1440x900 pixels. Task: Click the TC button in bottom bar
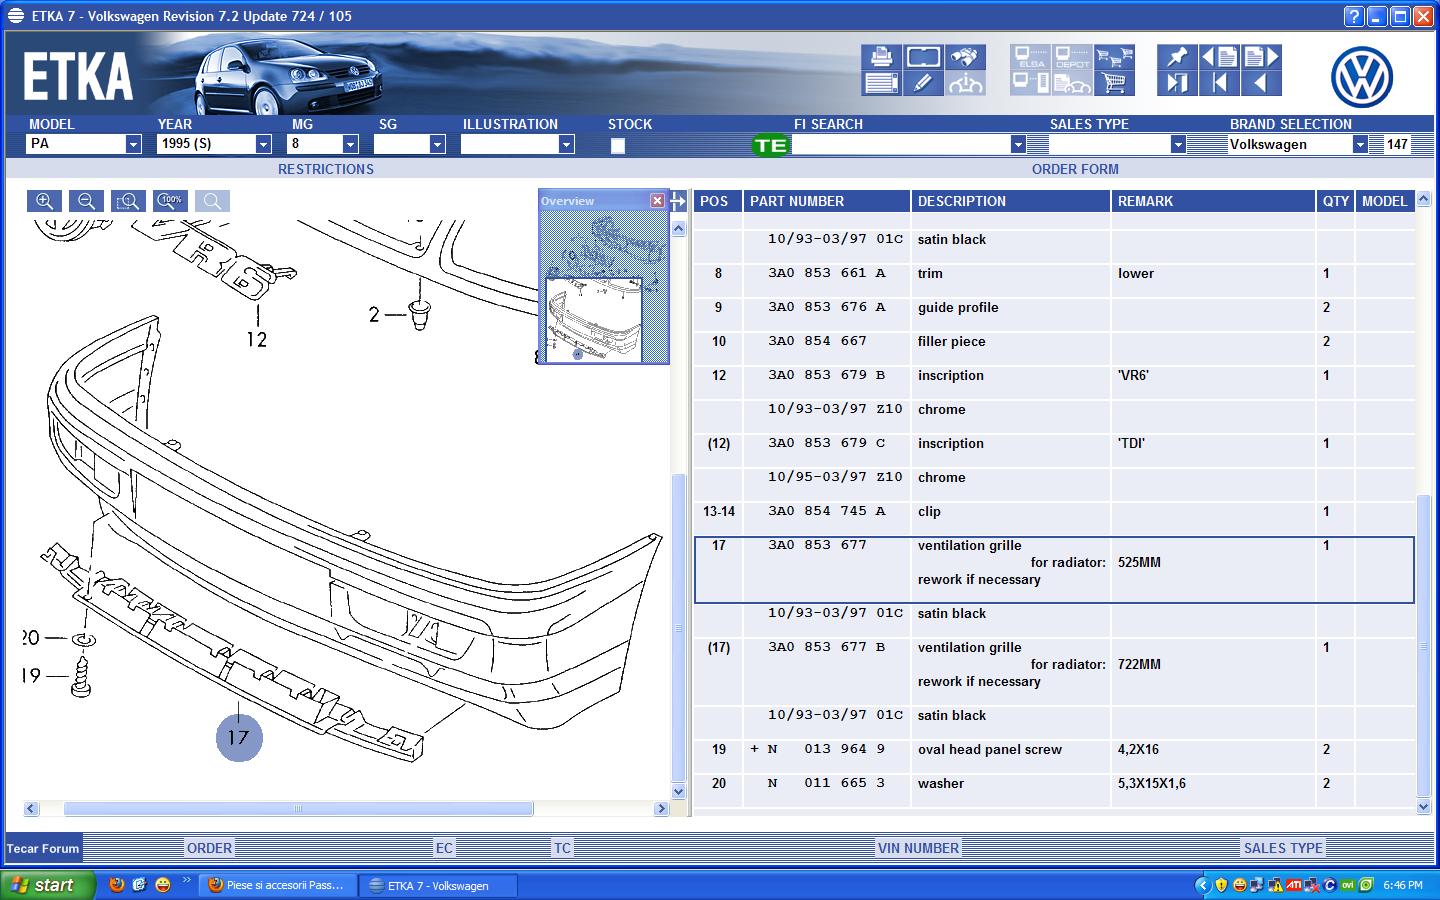(562, 848)
